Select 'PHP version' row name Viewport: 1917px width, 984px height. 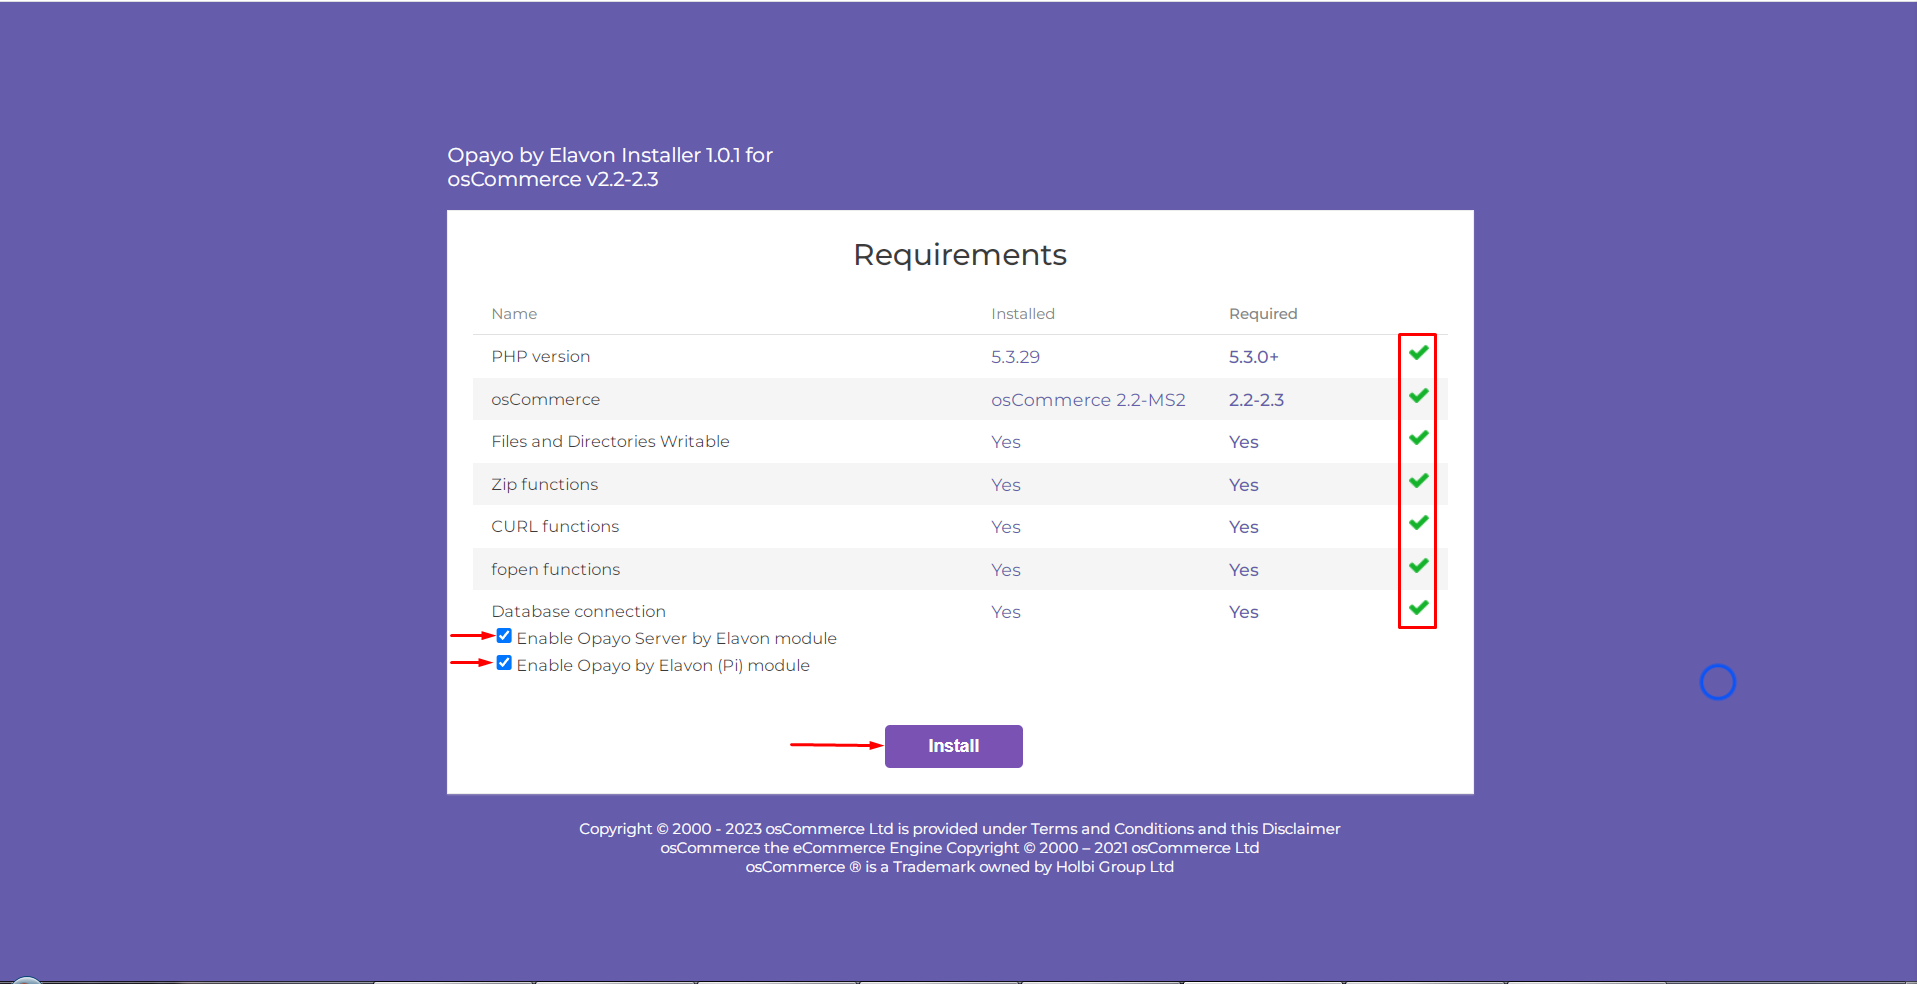click(x=541, y=357)
